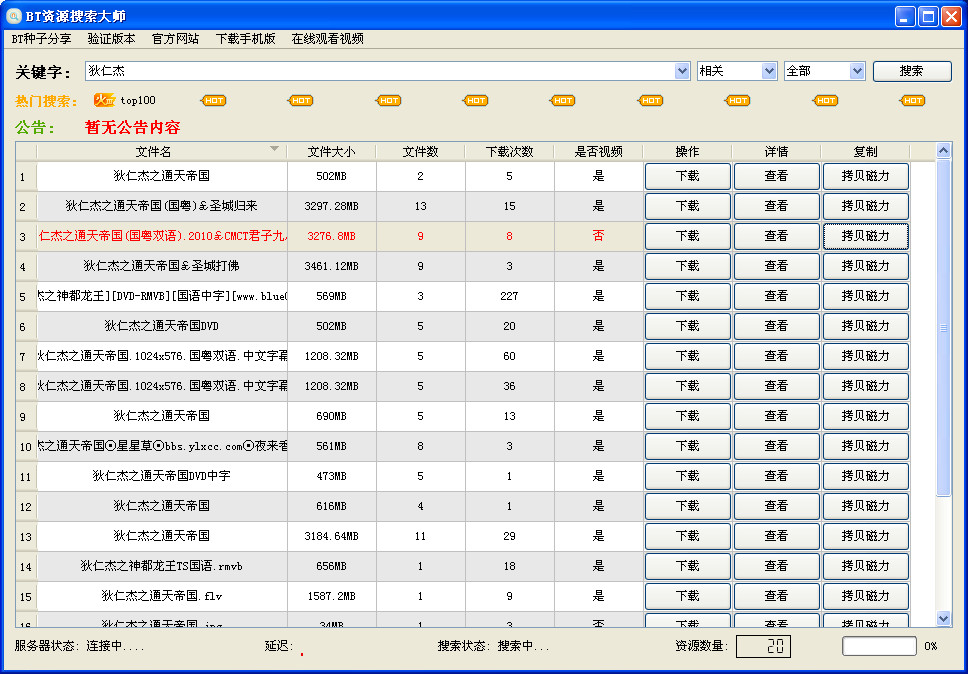968x674 pixels.
Task: Open the BT种子分享 menu
Action: click(x=39, y=39)
